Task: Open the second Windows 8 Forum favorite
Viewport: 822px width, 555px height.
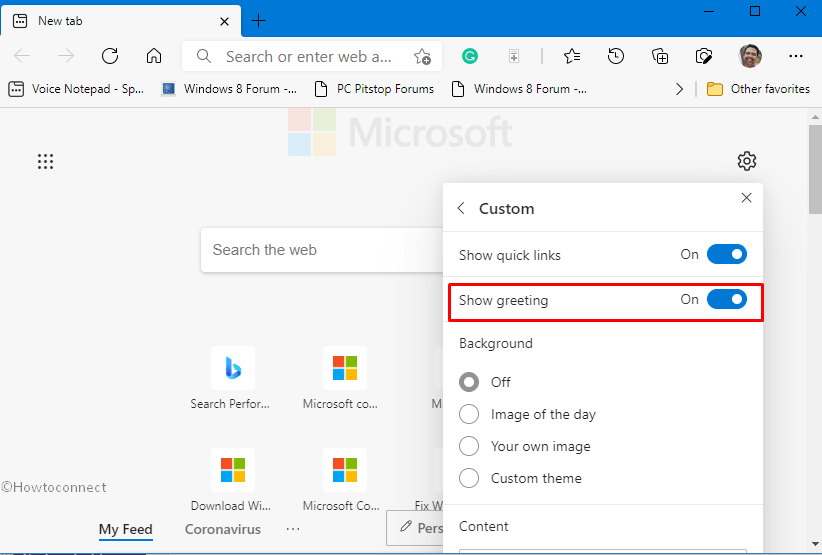Action: point(519,89)
